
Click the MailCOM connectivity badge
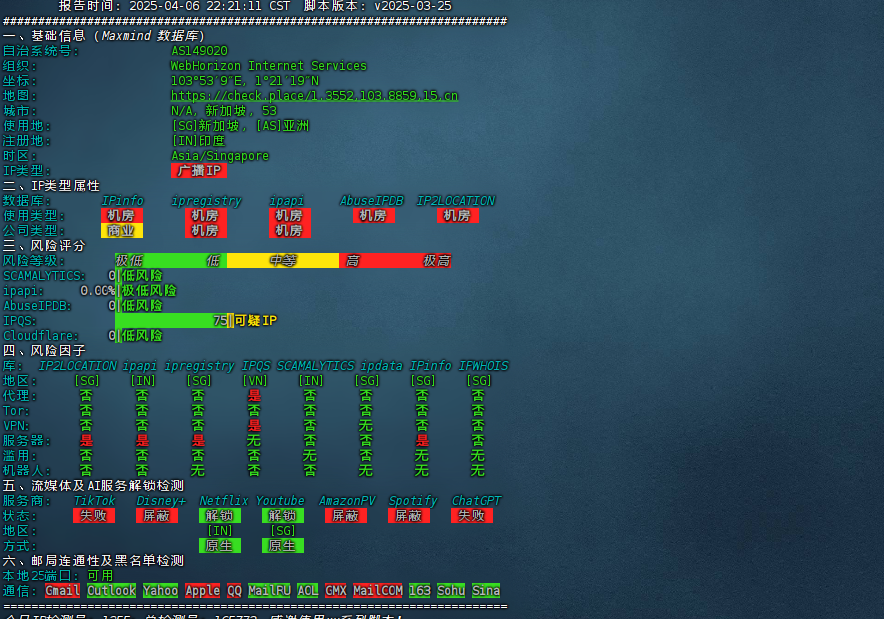coord(377,591)
